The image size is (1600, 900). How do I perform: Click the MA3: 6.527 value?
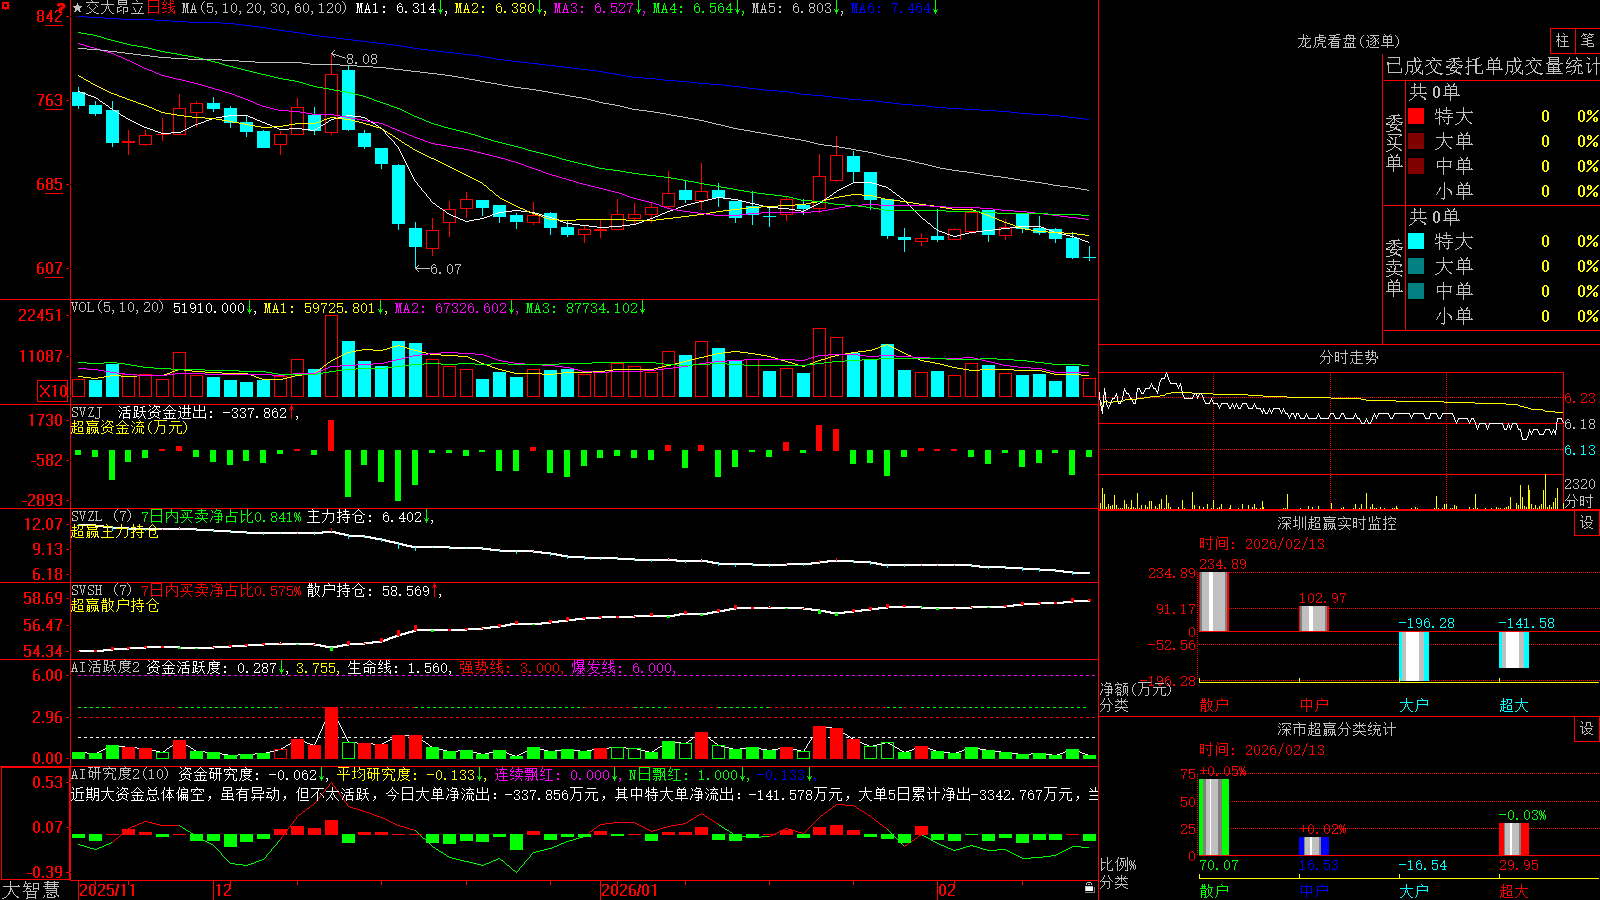click(x=594, y=8)
